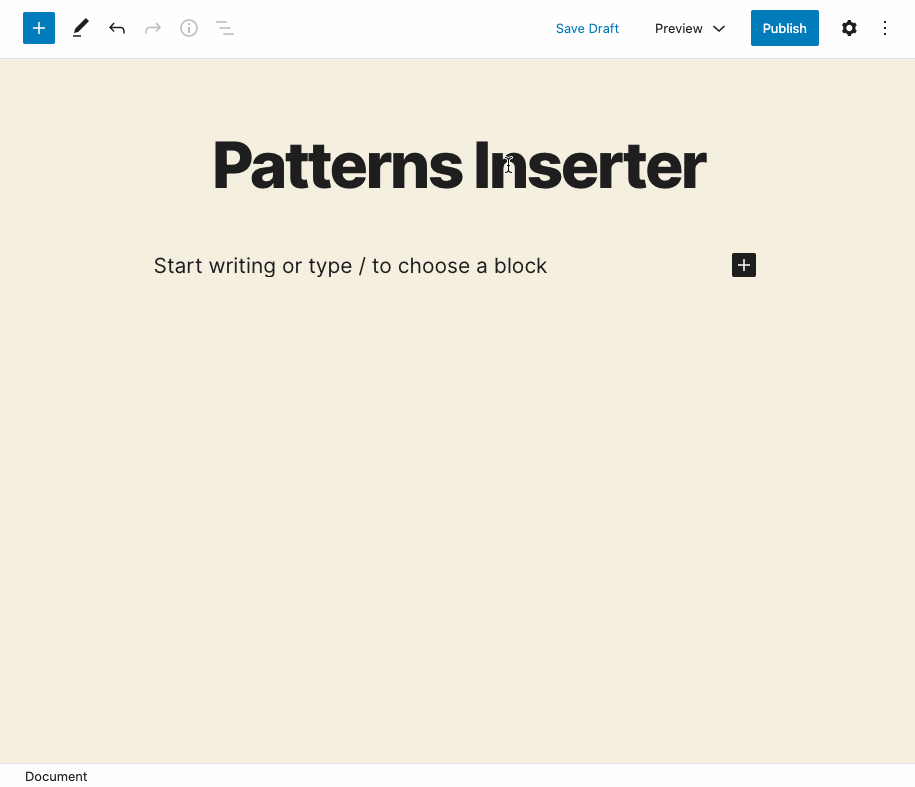Toggle the Settings gear sidebar
The image size is (915, 787).
[x=849, y=28]
